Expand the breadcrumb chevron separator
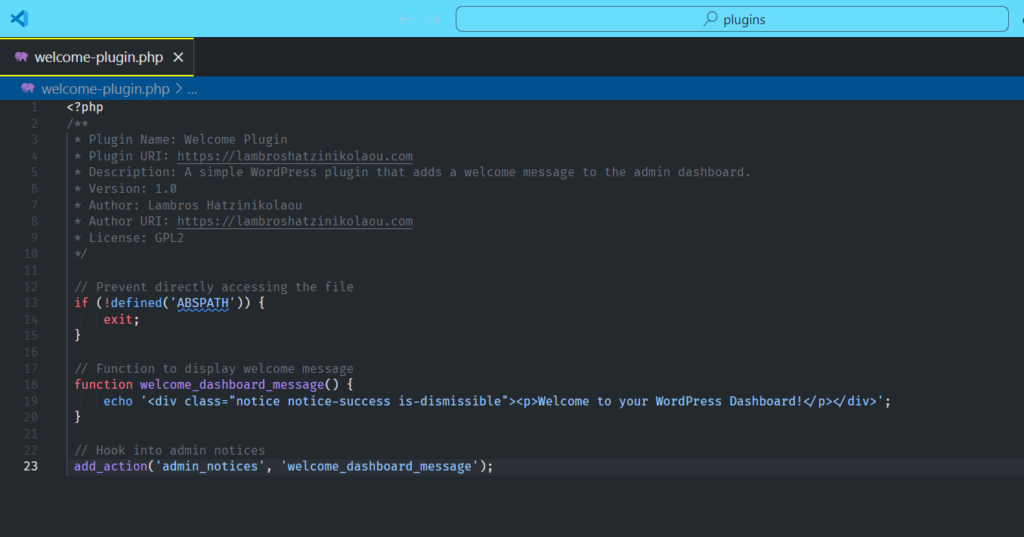Image resolution: width=1024 pixels, height=537 pixels. (178, 88)
